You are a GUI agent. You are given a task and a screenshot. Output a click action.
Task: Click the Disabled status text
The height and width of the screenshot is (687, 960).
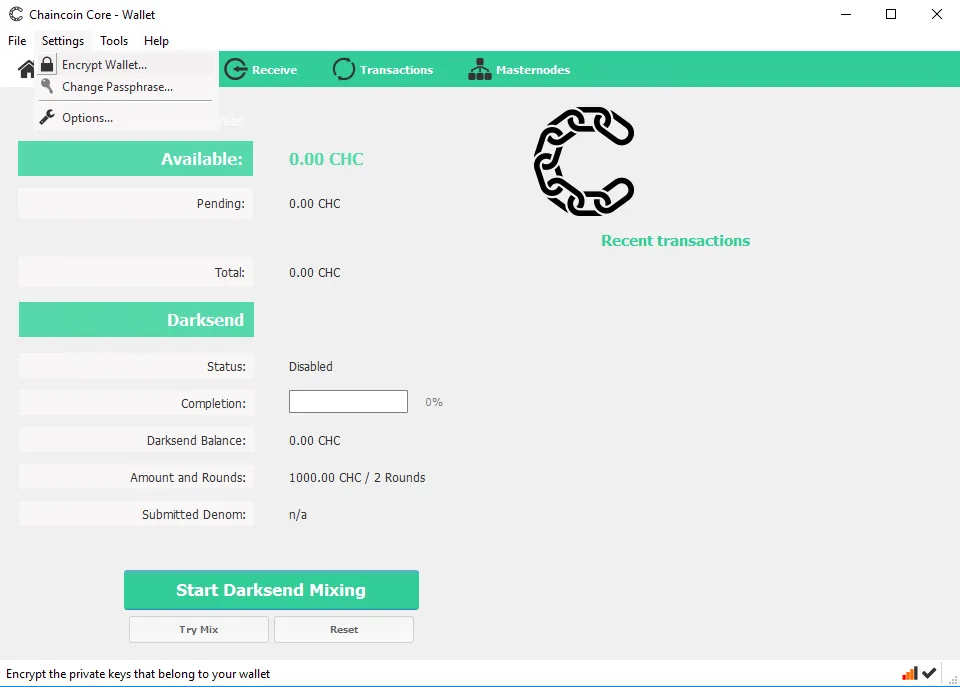311,366
